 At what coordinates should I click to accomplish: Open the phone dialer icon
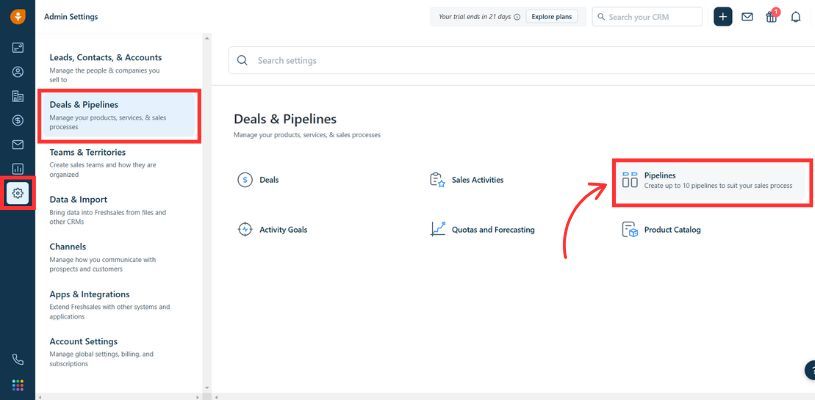pos(18,359)
